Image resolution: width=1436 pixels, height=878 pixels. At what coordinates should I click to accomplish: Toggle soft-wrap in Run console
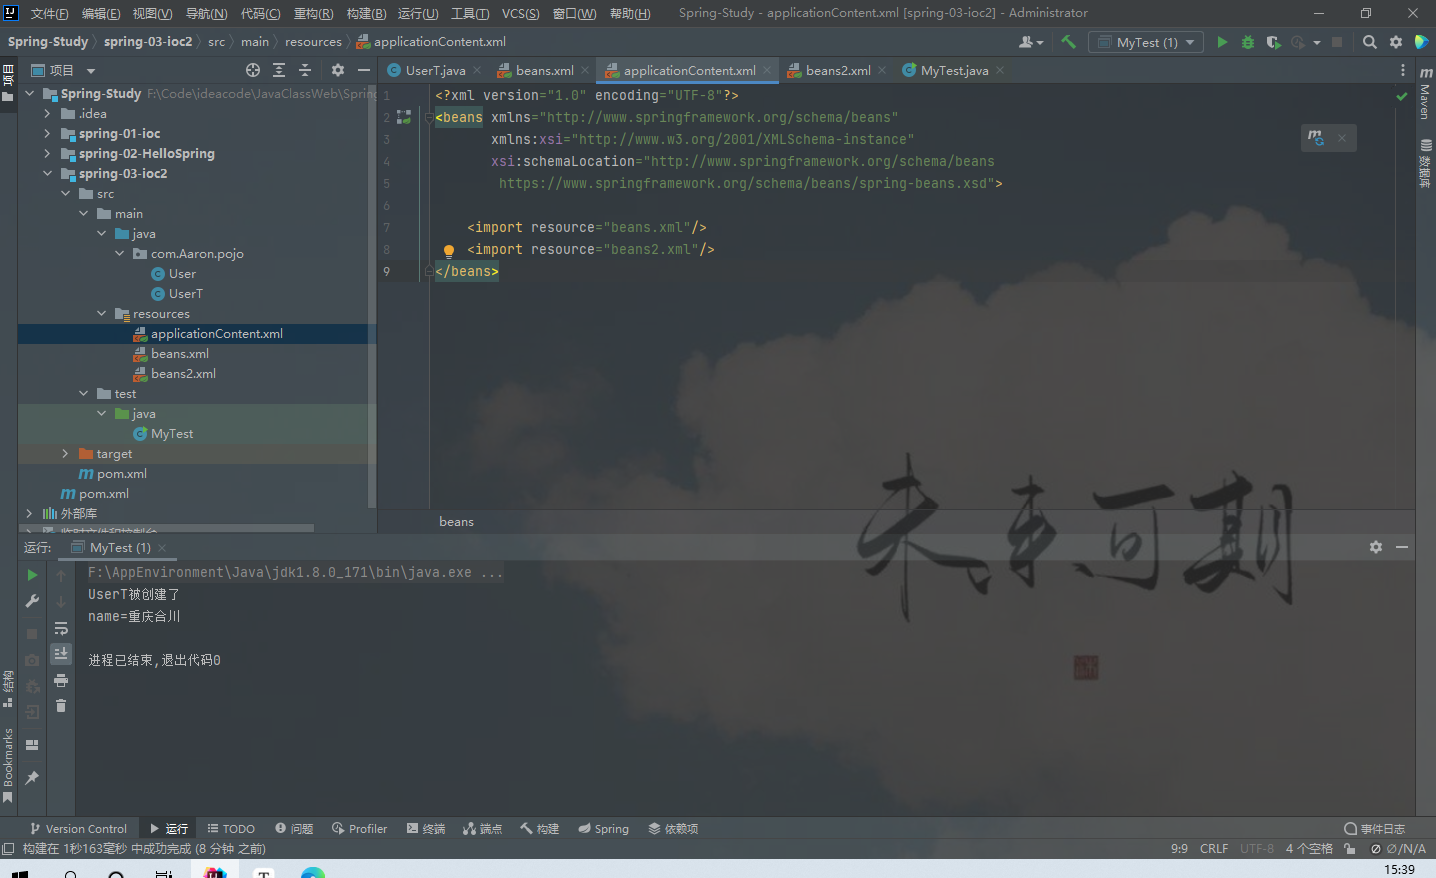(61, 628)
